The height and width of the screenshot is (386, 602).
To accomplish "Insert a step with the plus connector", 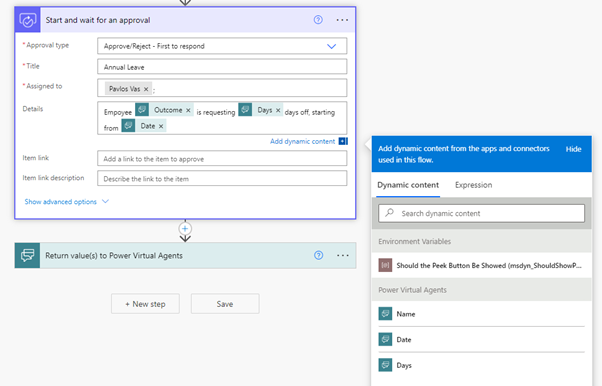I will tap(185, 229).
